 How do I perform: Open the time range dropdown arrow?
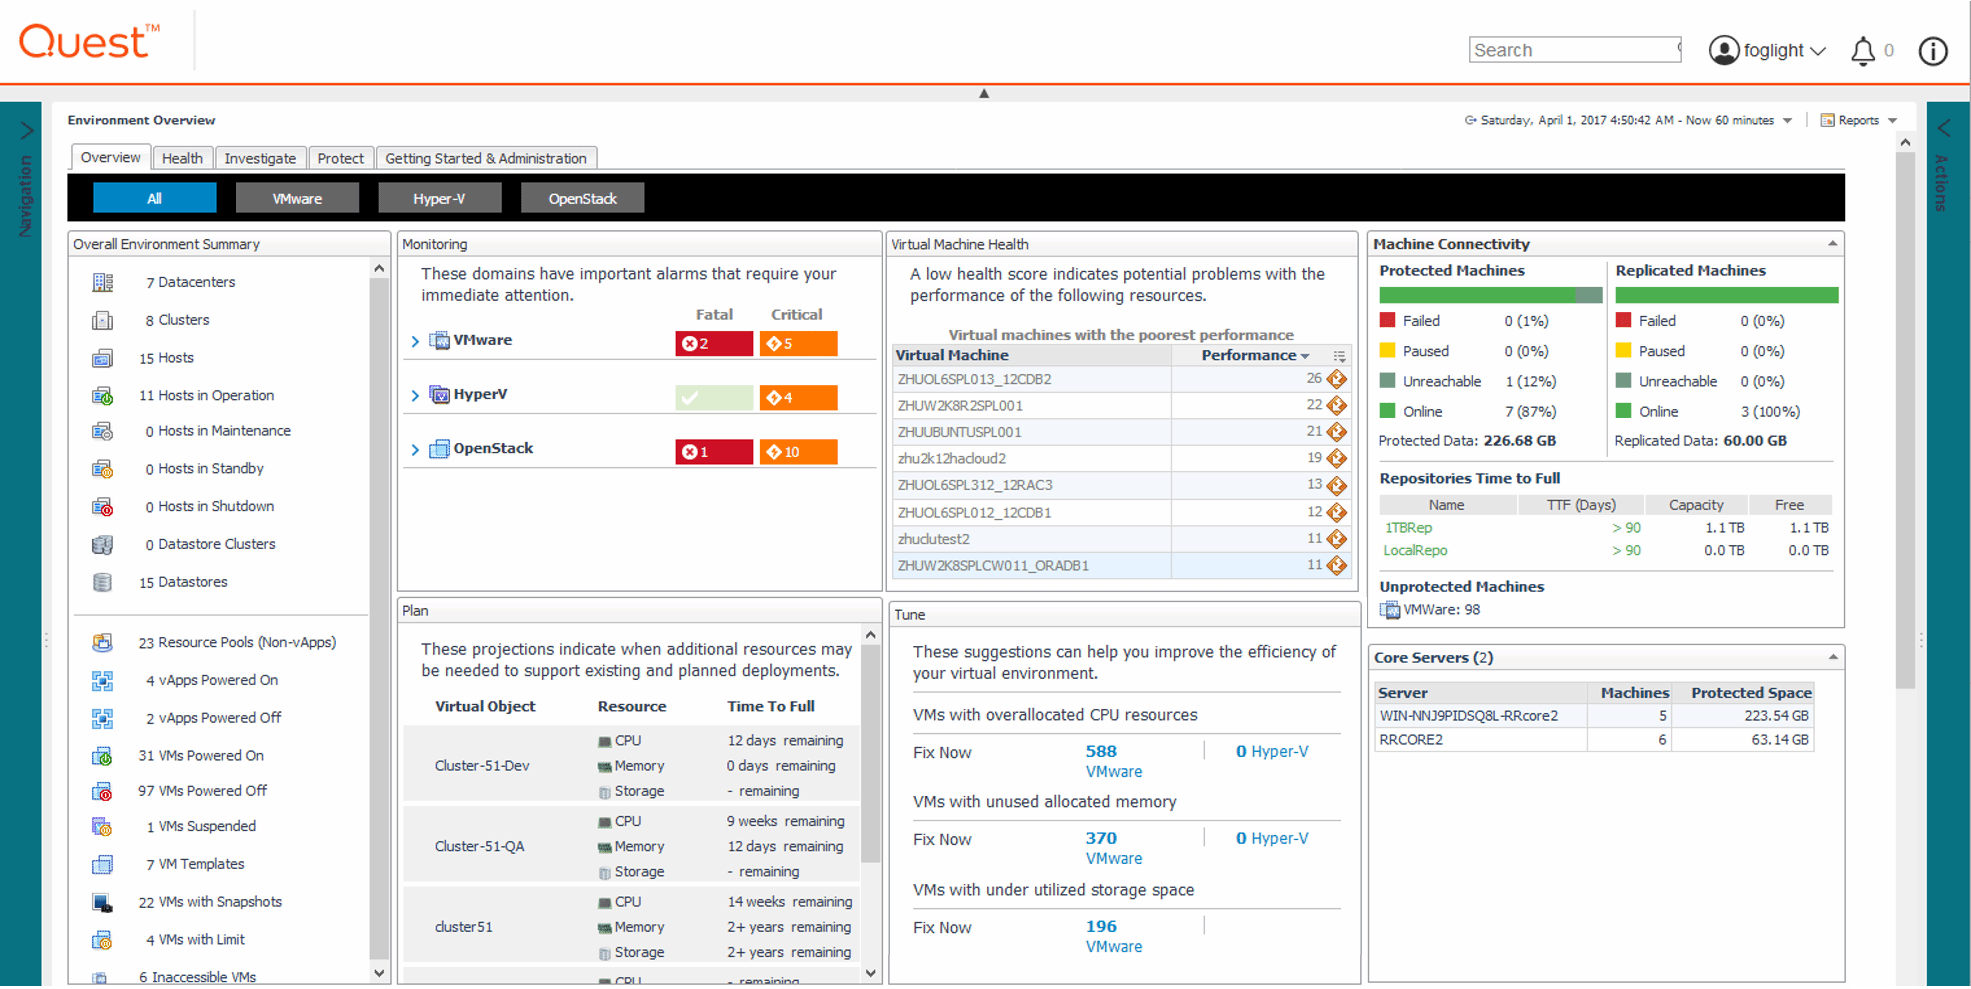1787,121
